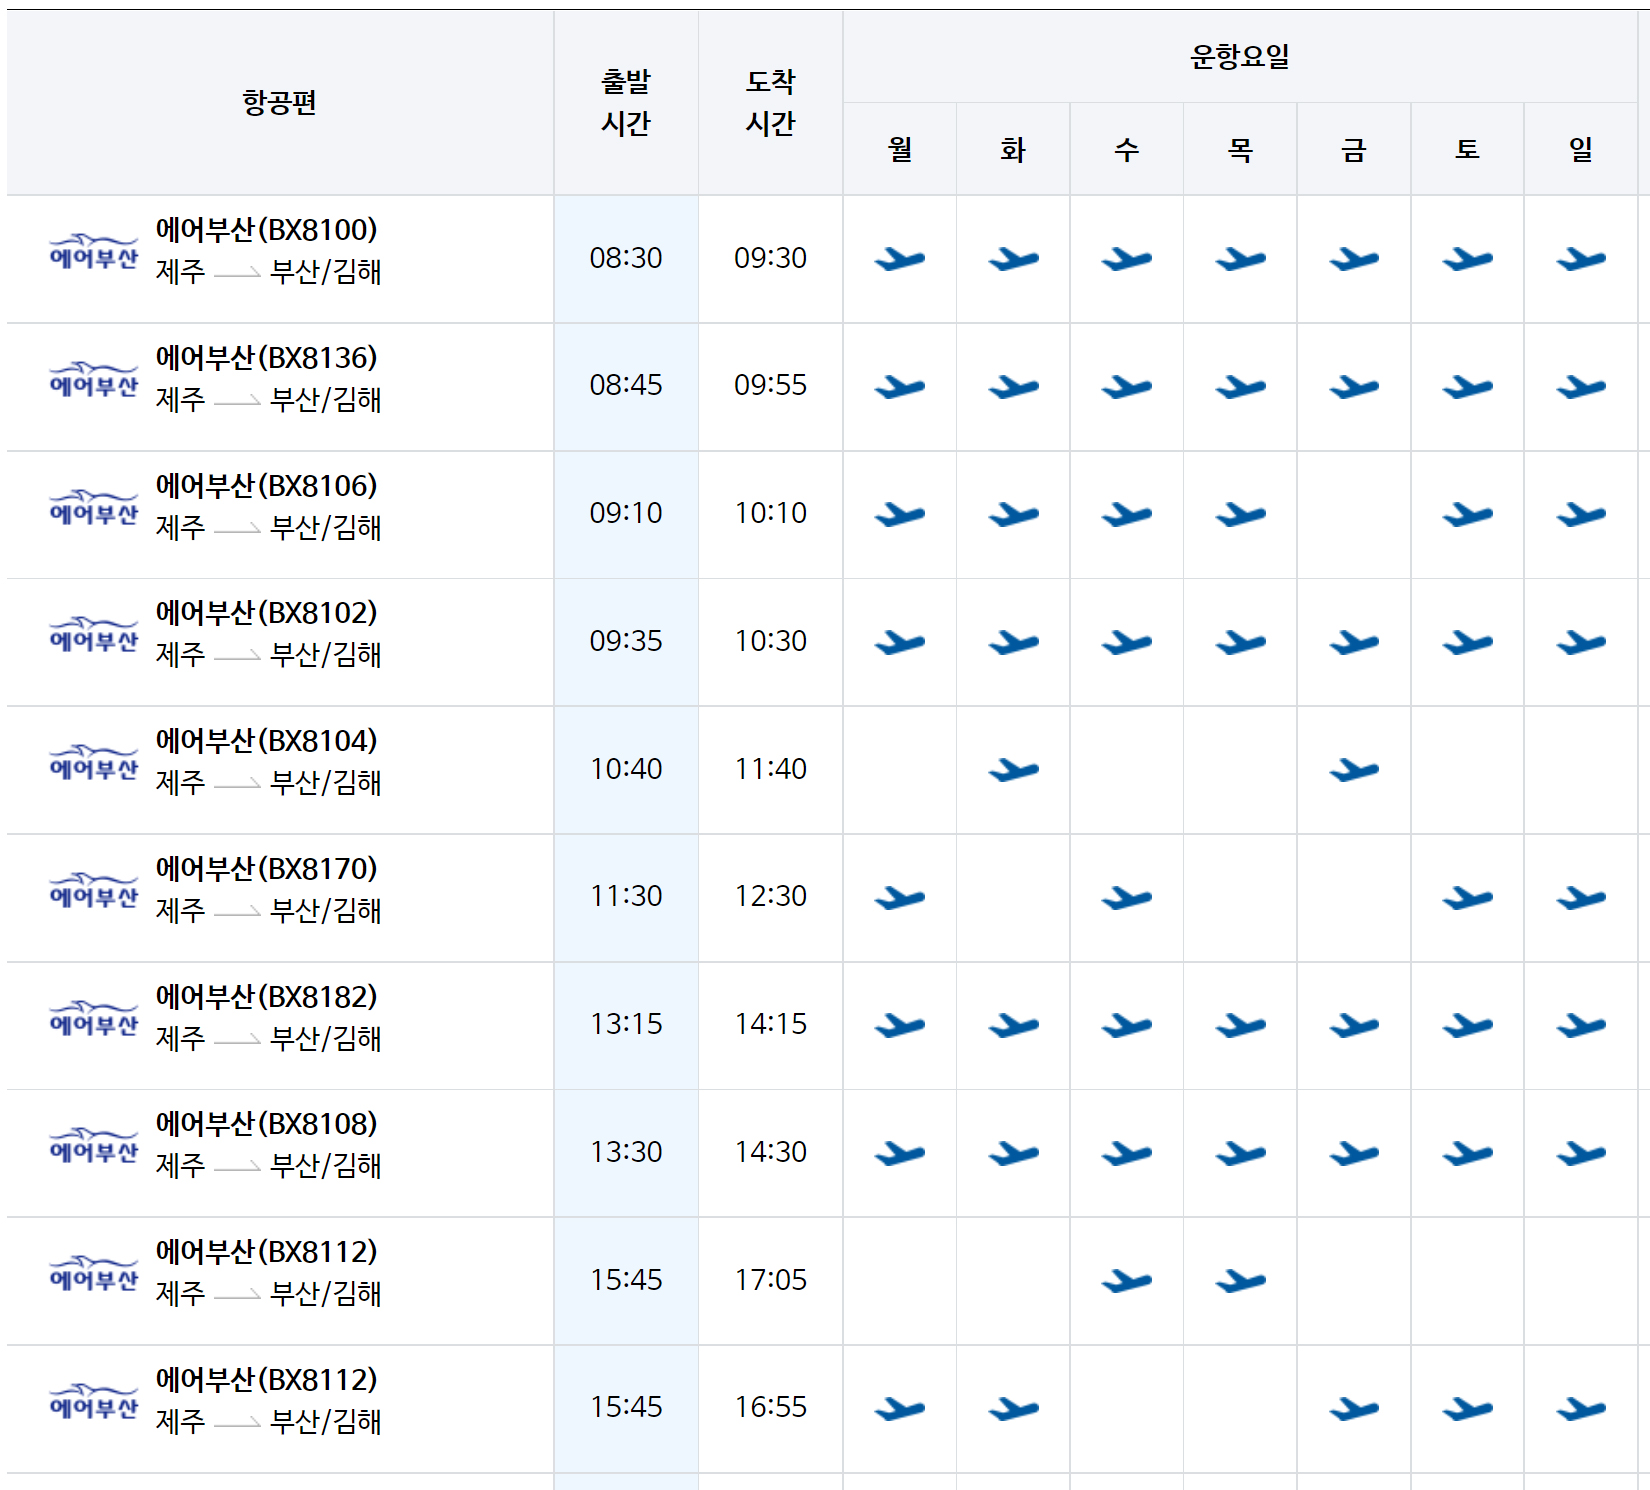The width and height of the screenshot is (1650, 1490).
Task: Click the 화 day column header
Action: [1013, 149]
